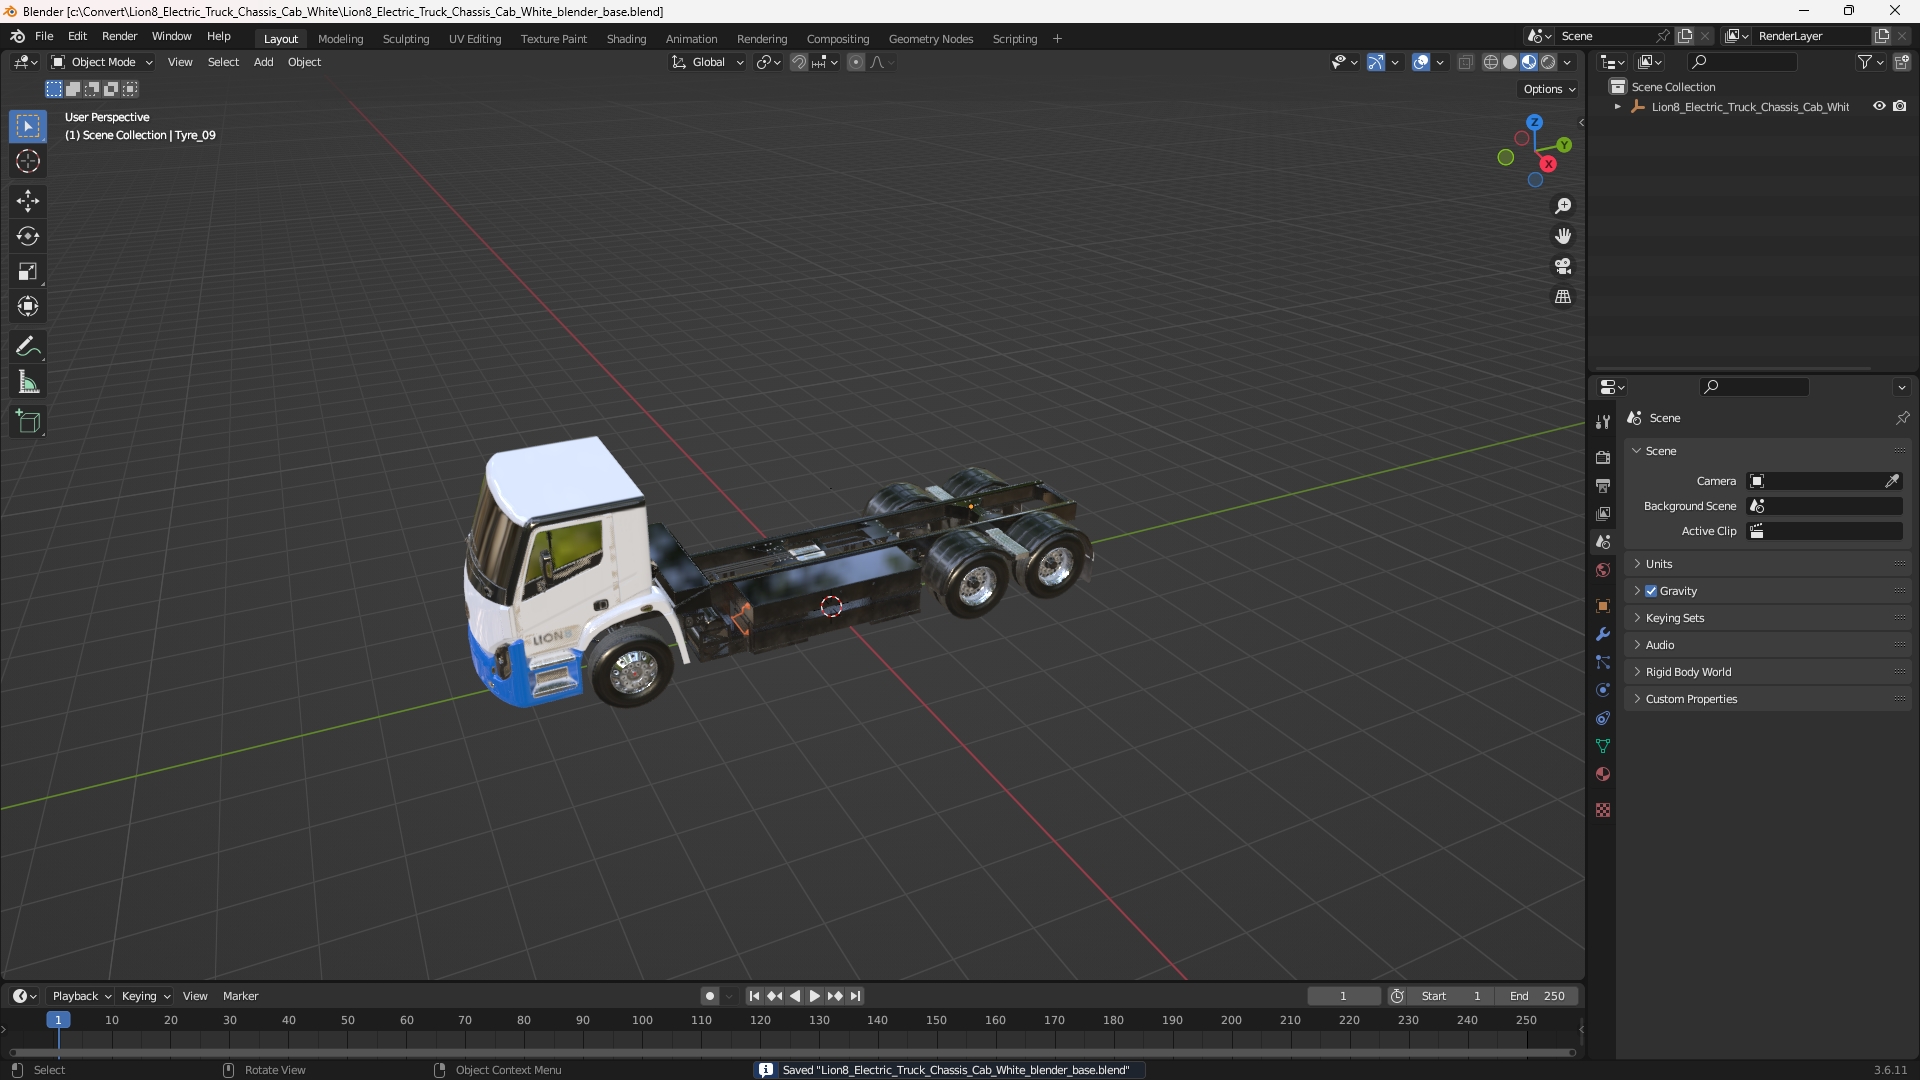Switch perspective/orthographic grid icon
Viewport: 1920px width, 1080px height.
click(1563, 297)
